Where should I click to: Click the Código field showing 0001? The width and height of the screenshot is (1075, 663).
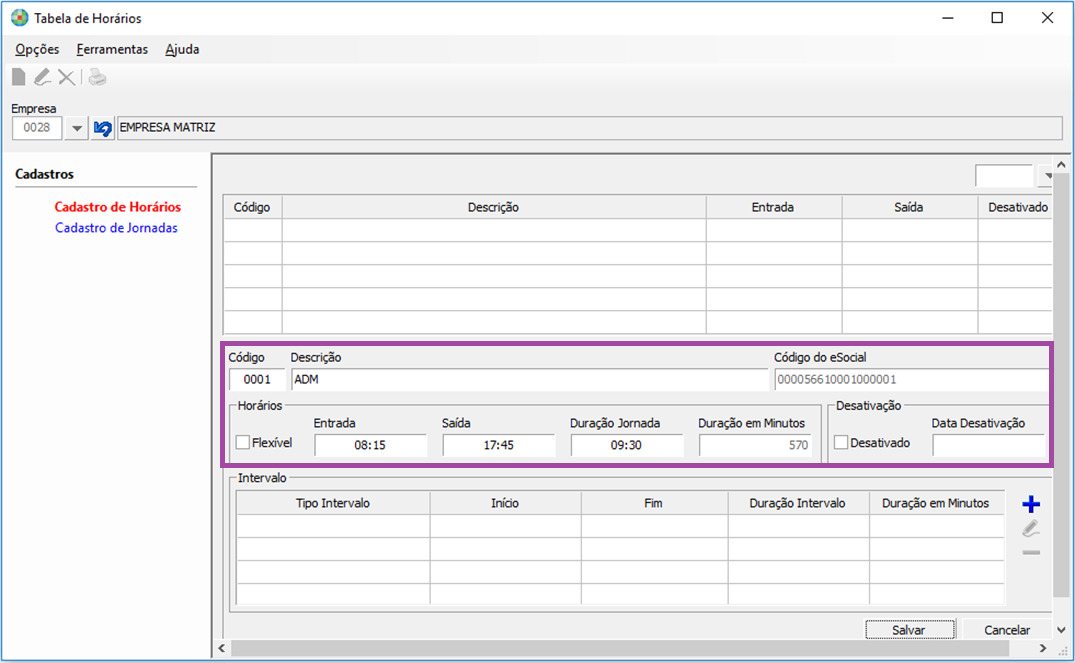tap(257, 379)
